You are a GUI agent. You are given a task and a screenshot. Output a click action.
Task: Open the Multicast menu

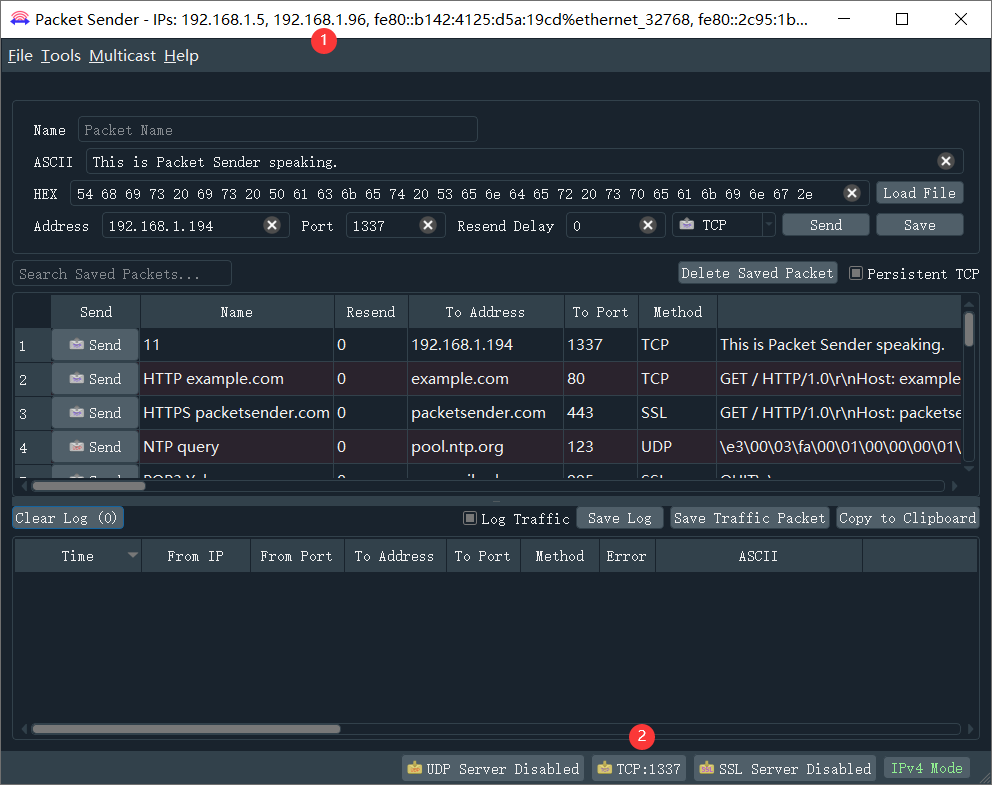pyautogui.click(x=122, y=56)
